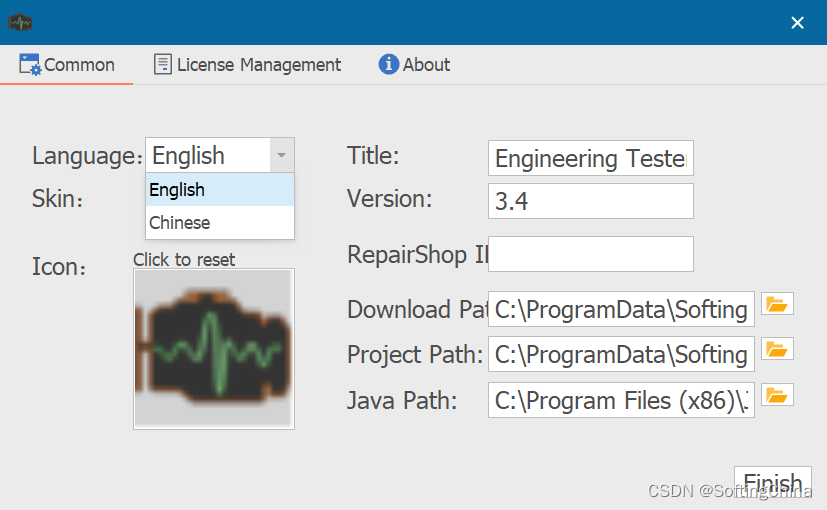Click the Project Path browse folder icon
This screenshot has width=827, height=510.
pyautogui.click(x=777, y=349)
